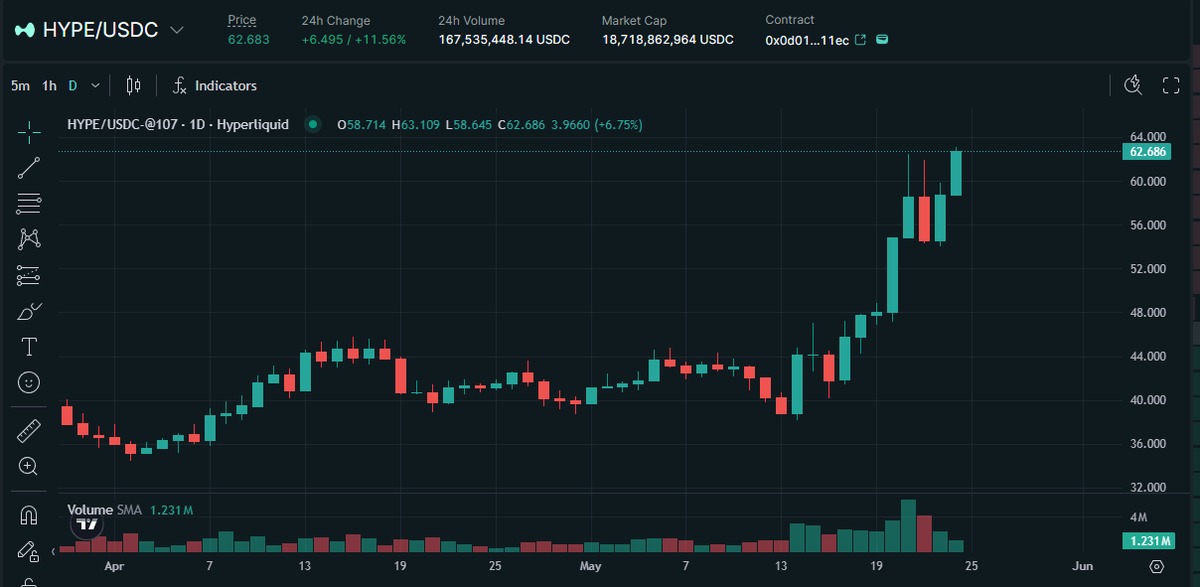This screenshot has width=1200, height=587.
Task: Open the emoji icons tool
Action: point(29,382)
